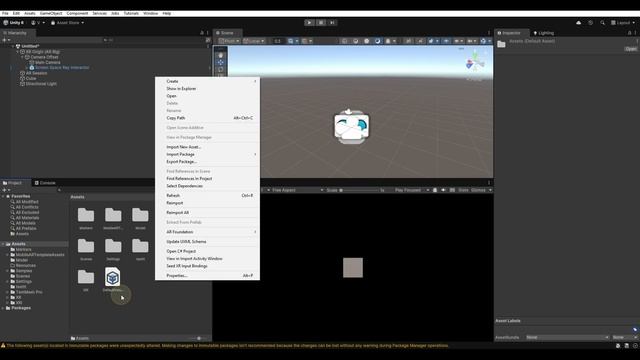Image resolution: width=640 pixels, height=360 pixels.
Task: Open the File menu
Action: 5,13
